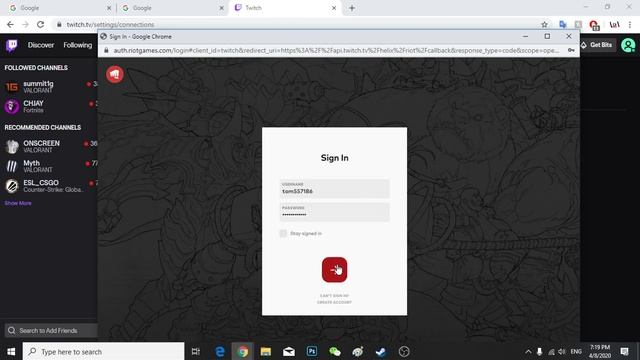Click the Google Translate extension icon

(x=563, y=24)
